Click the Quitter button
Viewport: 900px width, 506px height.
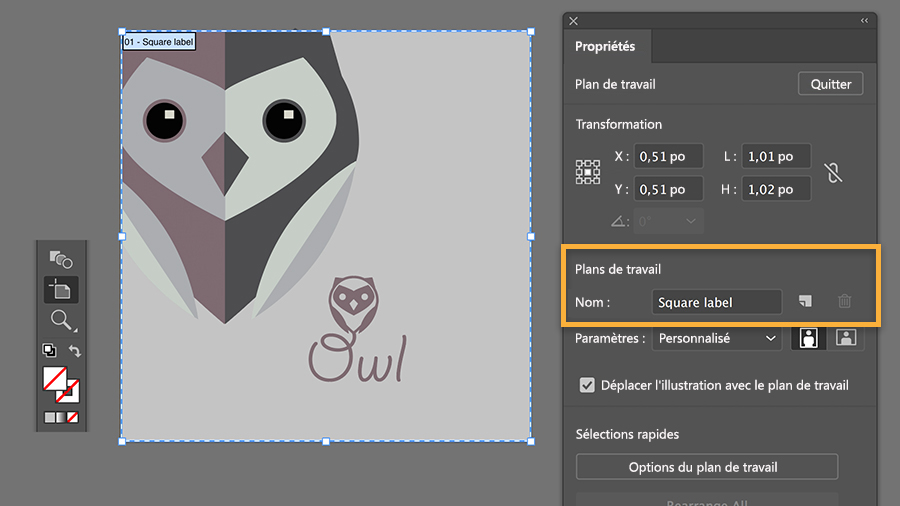(831, 84)
